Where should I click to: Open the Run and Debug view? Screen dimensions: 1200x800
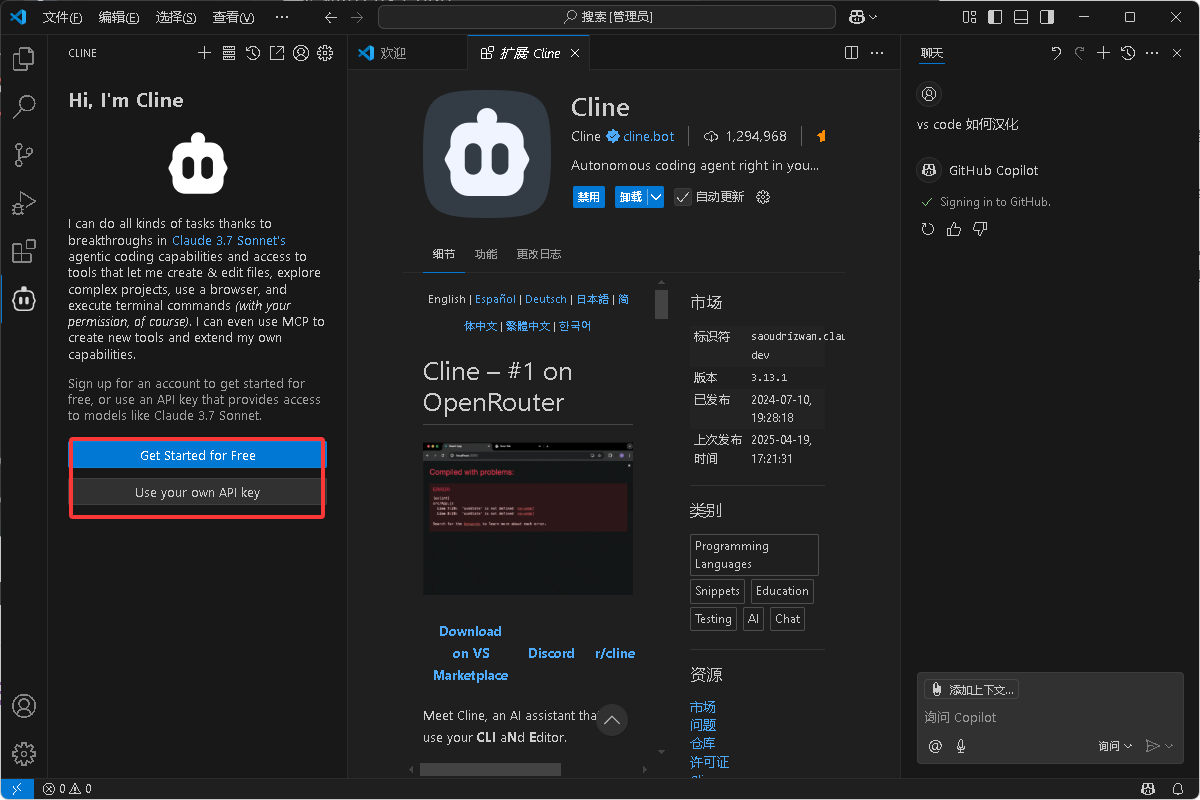click(24, 202)
